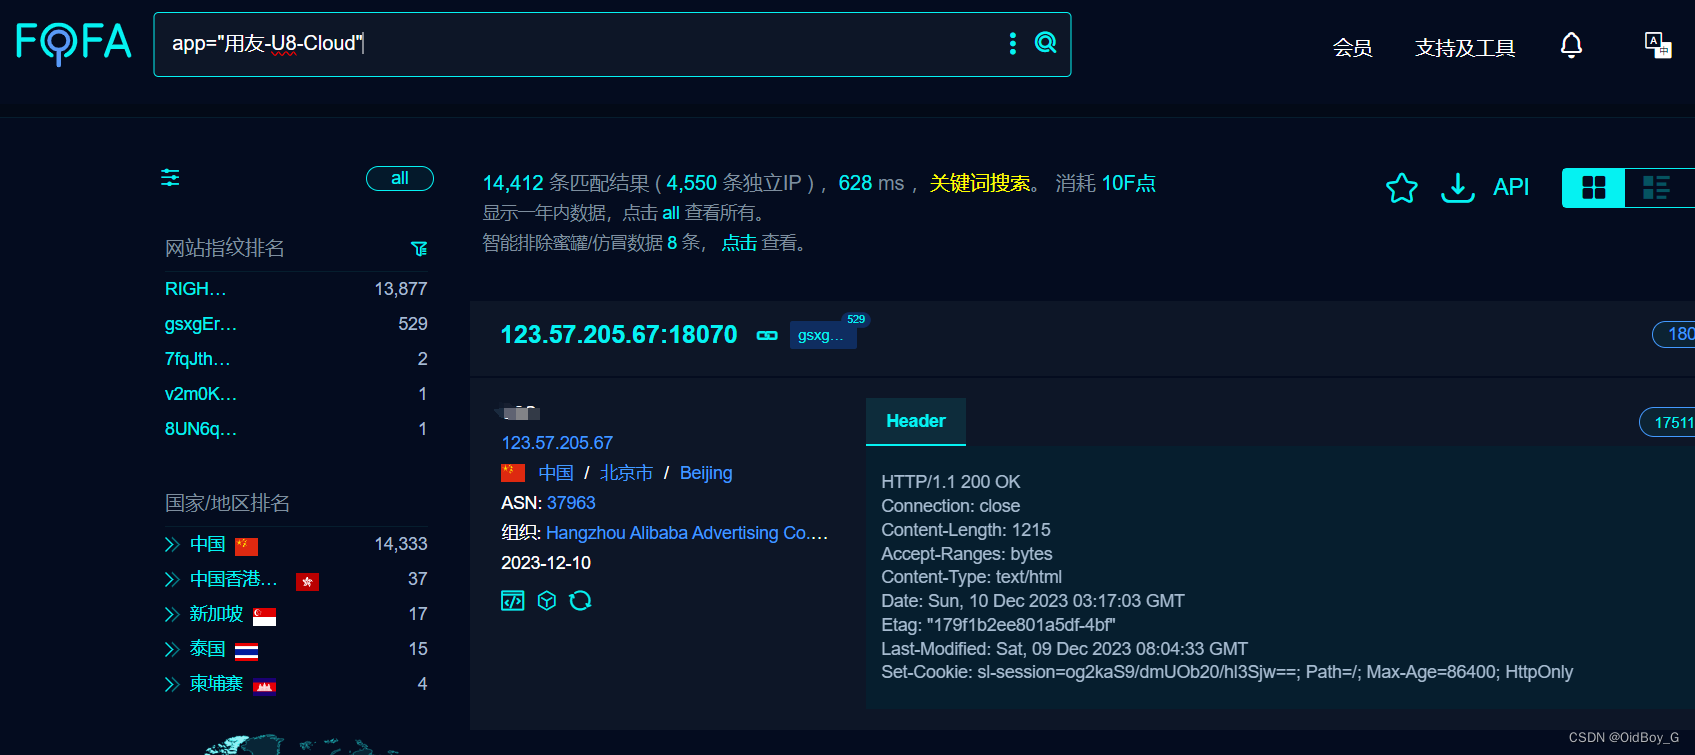Screen dimensions: 1695x755
Task: Open the filter settings sliders icon
Action: click(x=171, y=178)
